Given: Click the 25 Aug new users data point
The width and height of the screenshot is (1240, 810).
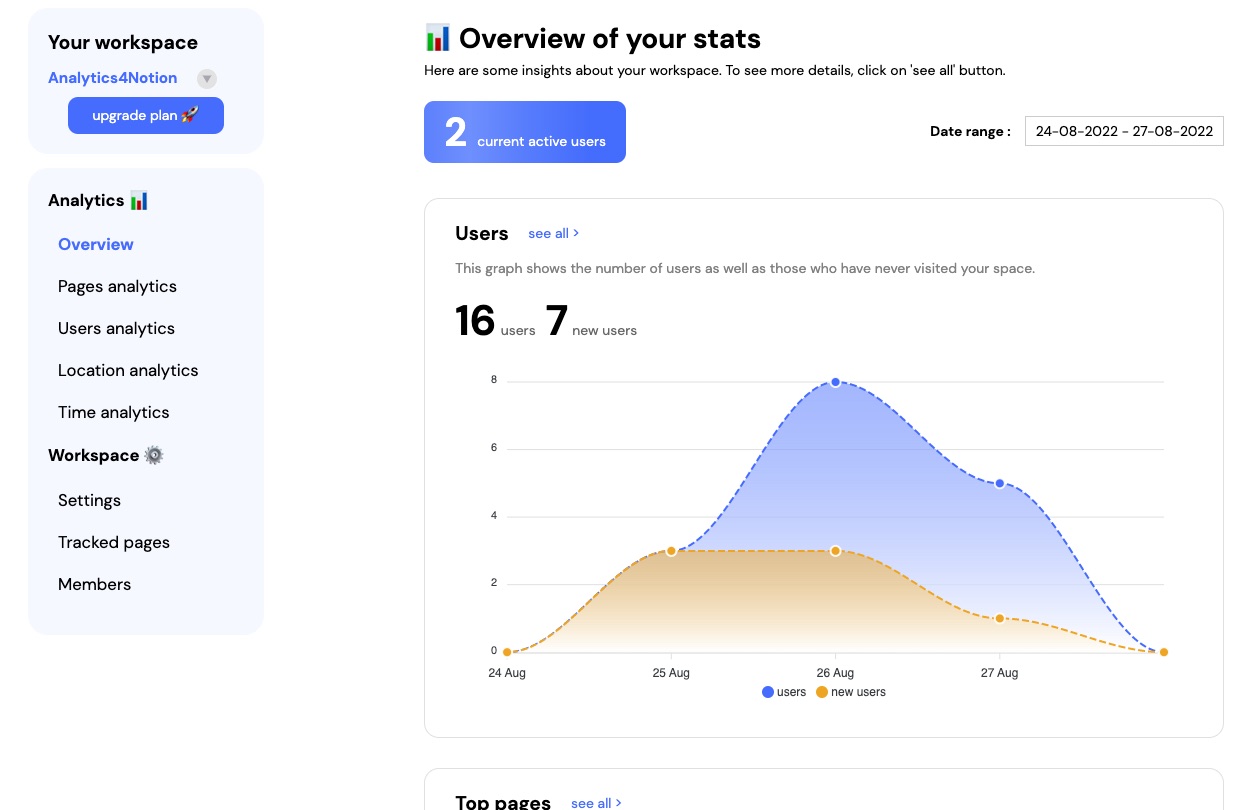Looking at the screenshot, I should point(671,551).
